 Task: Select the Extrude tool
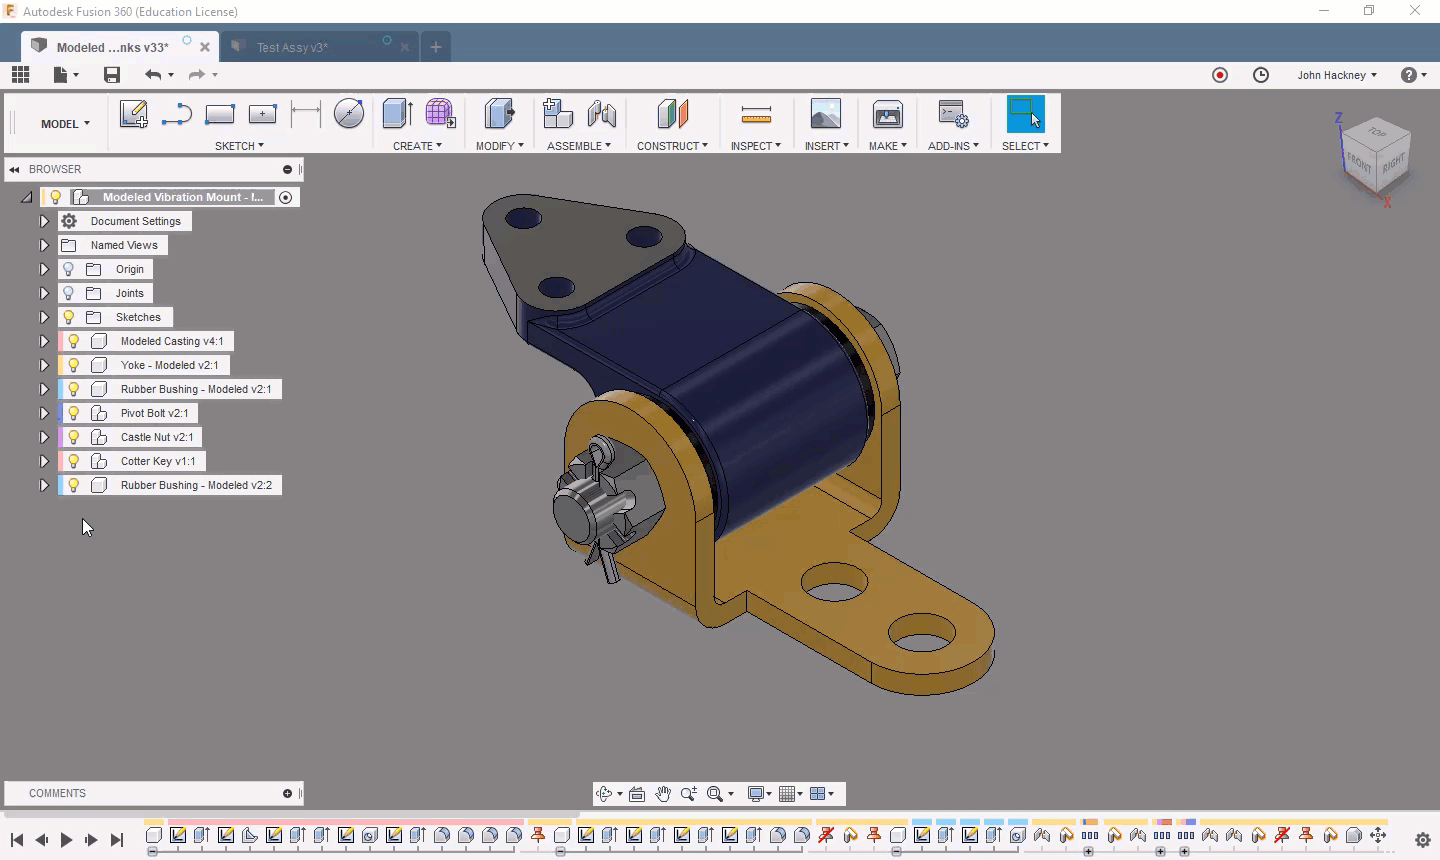[x=397, y=114]
